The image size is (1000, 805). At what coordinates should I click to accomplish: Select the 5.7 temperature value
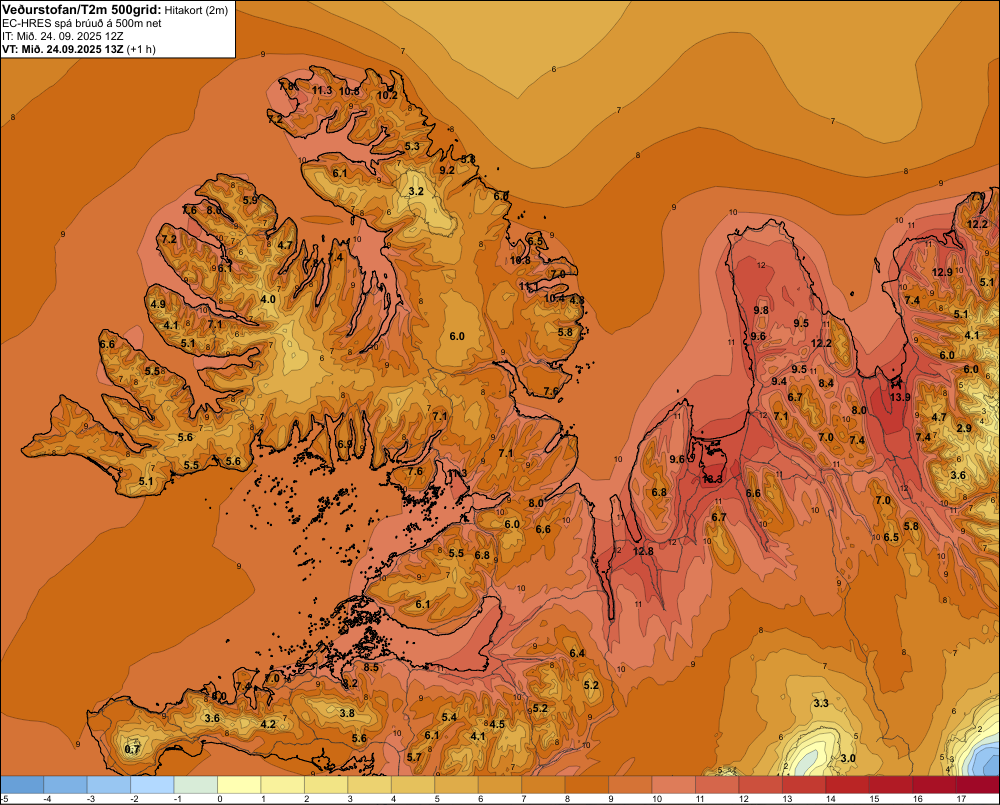tap(414, 757)
